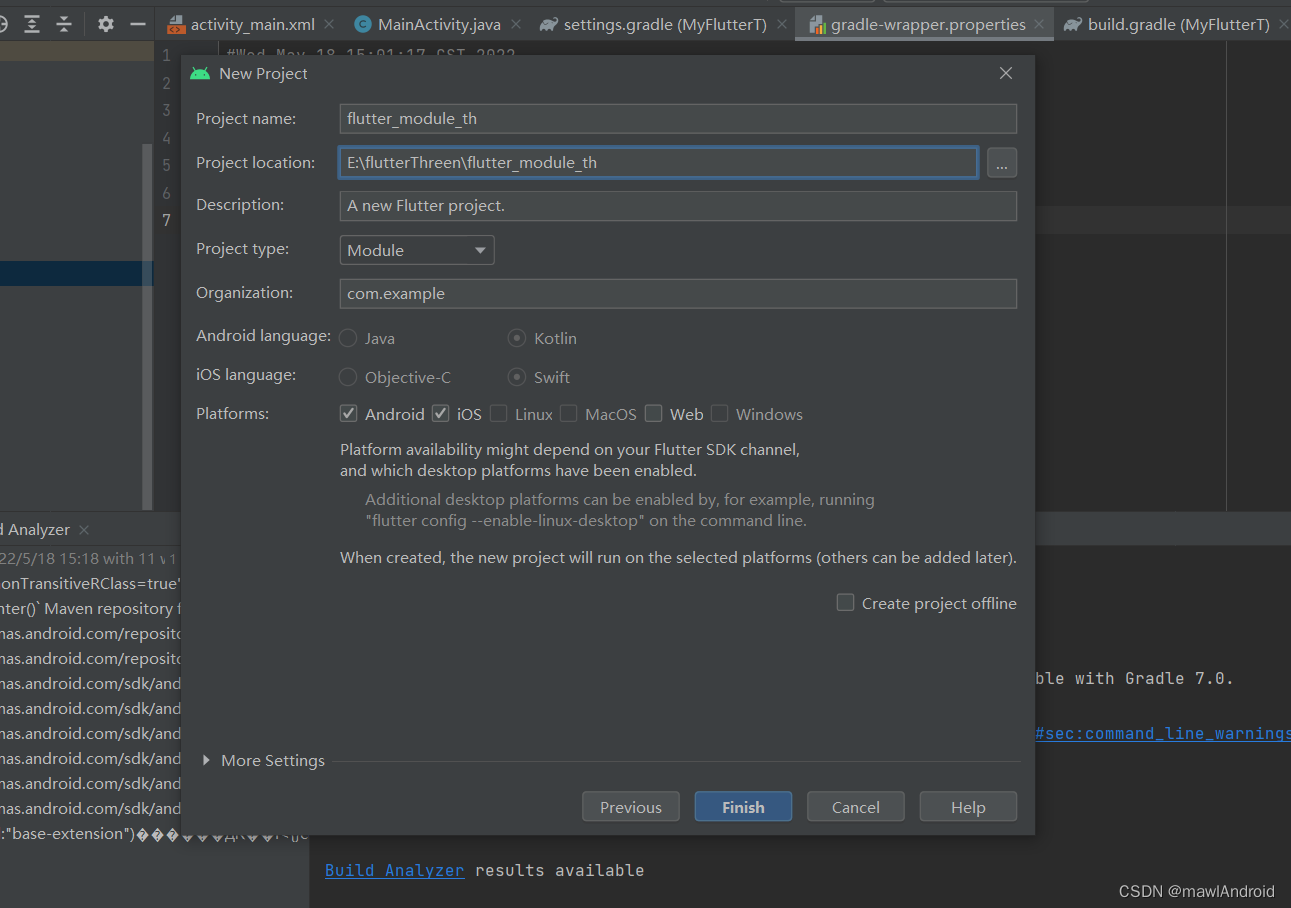Hide the project panel with minus icon
This screenshot has width=1291, height=908.
pyautogui.click(x=138, y=24)
